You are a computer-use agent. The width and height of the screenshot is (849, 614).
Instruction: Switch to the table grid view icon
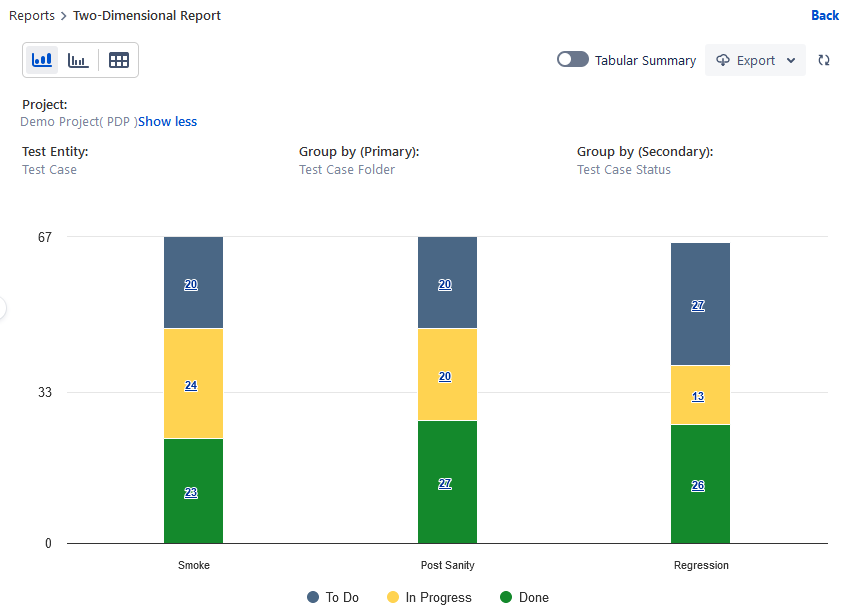pos(119,60)
